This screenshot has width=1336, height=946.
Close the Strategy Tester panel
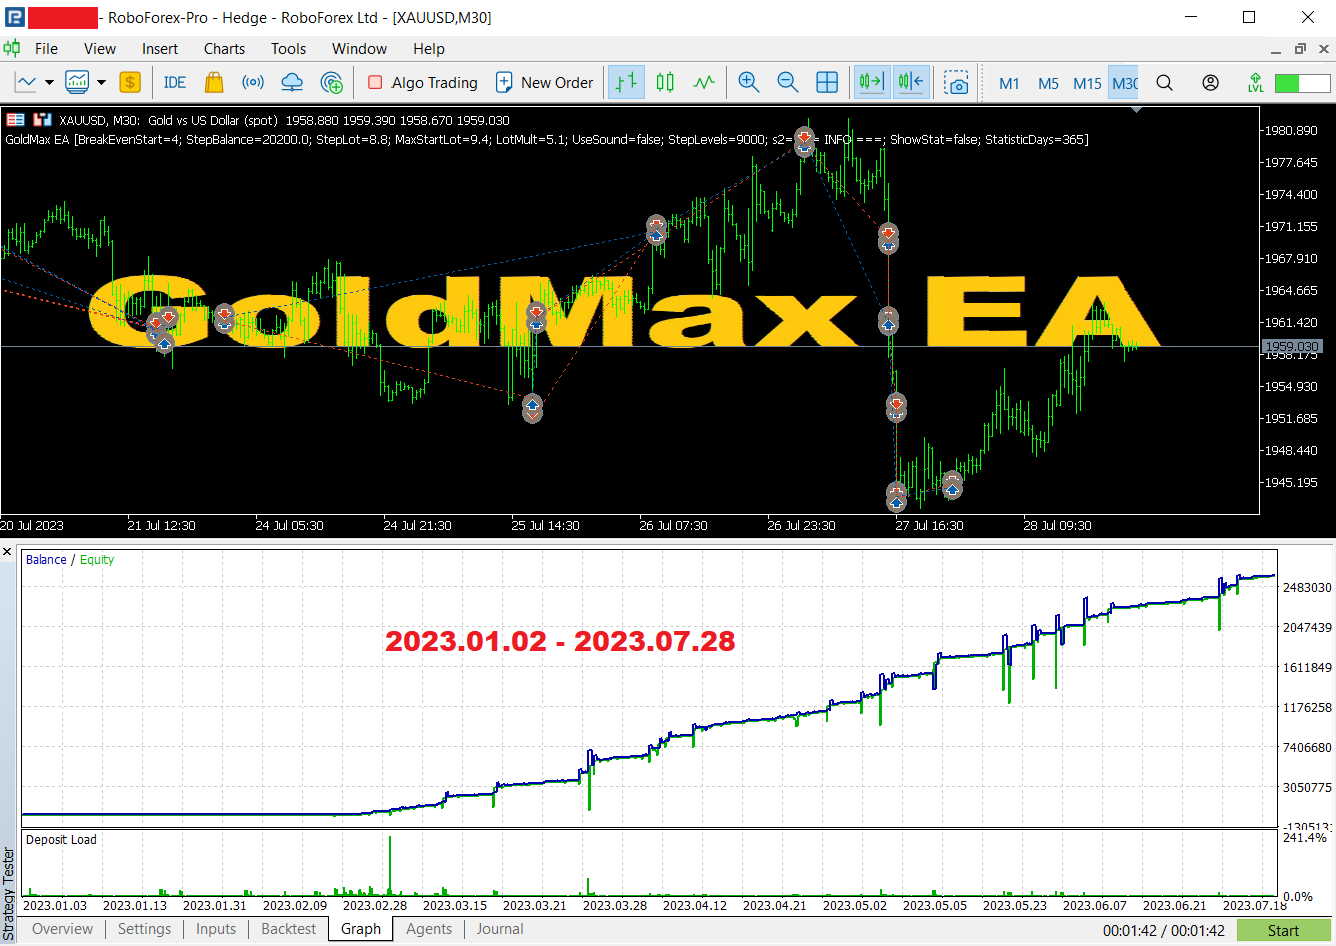pyautogui.click(x=7, y=552)
